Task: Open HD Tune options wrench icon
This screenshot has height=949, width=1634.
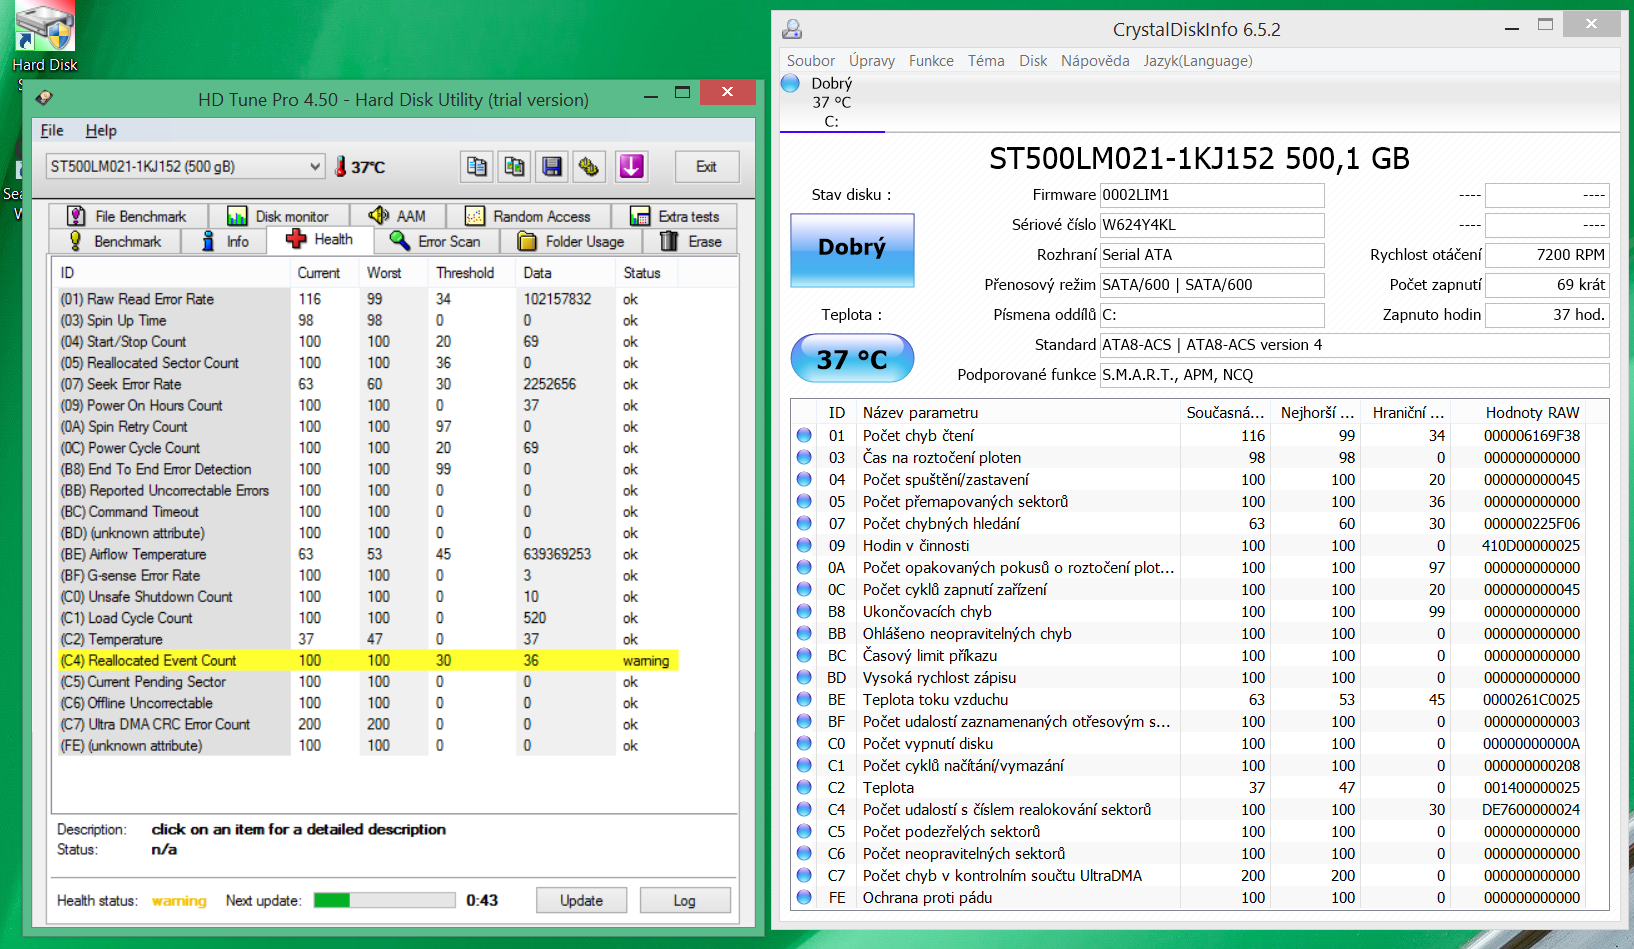Action: (589, 167)
